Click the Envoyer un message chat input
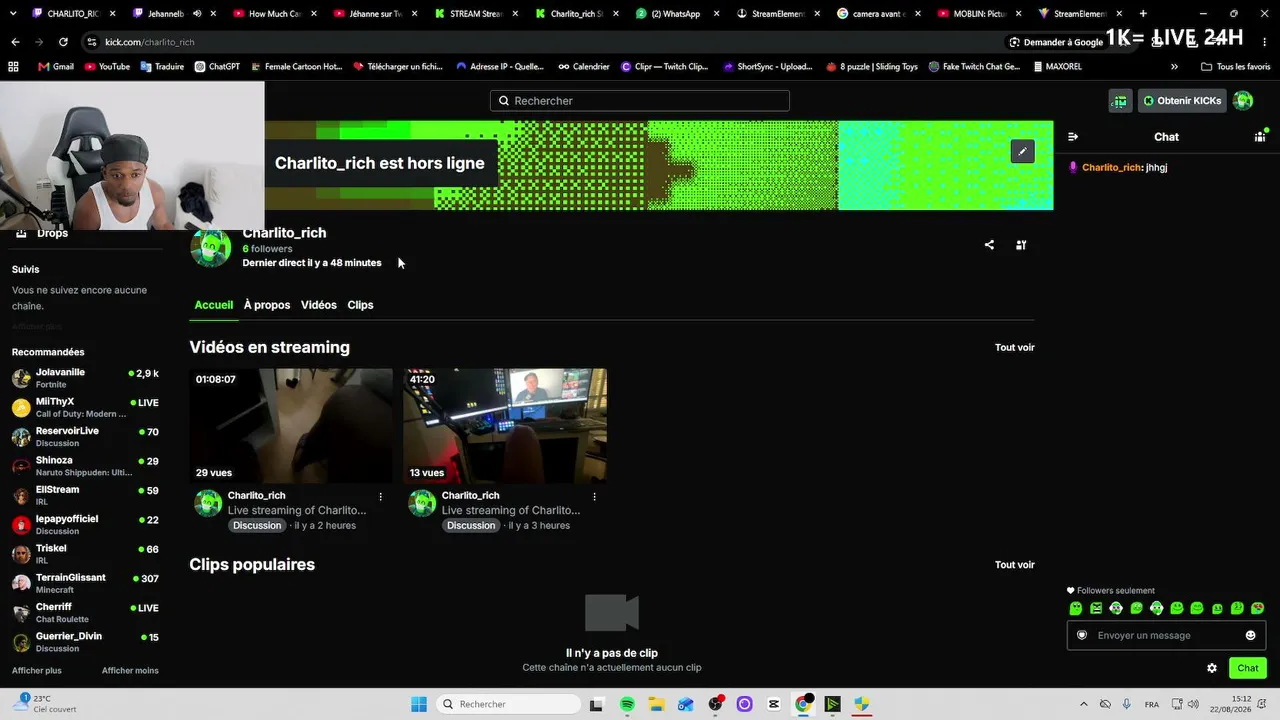The height and width of the screenshot is (720, 1280). pos(1166,635)
